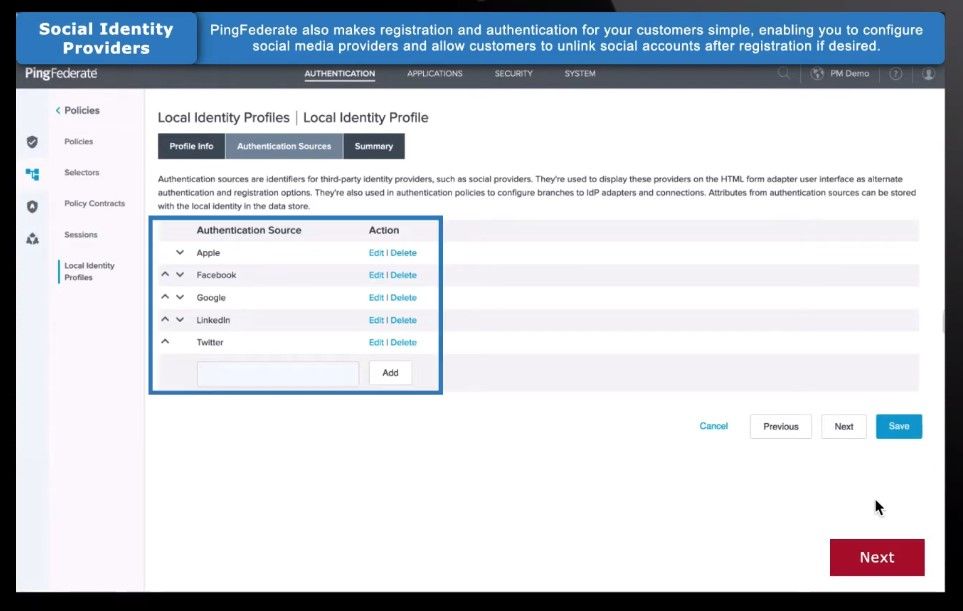Open the user account icon
Viewport: 963px width, 611px height.
pos(929,74)
